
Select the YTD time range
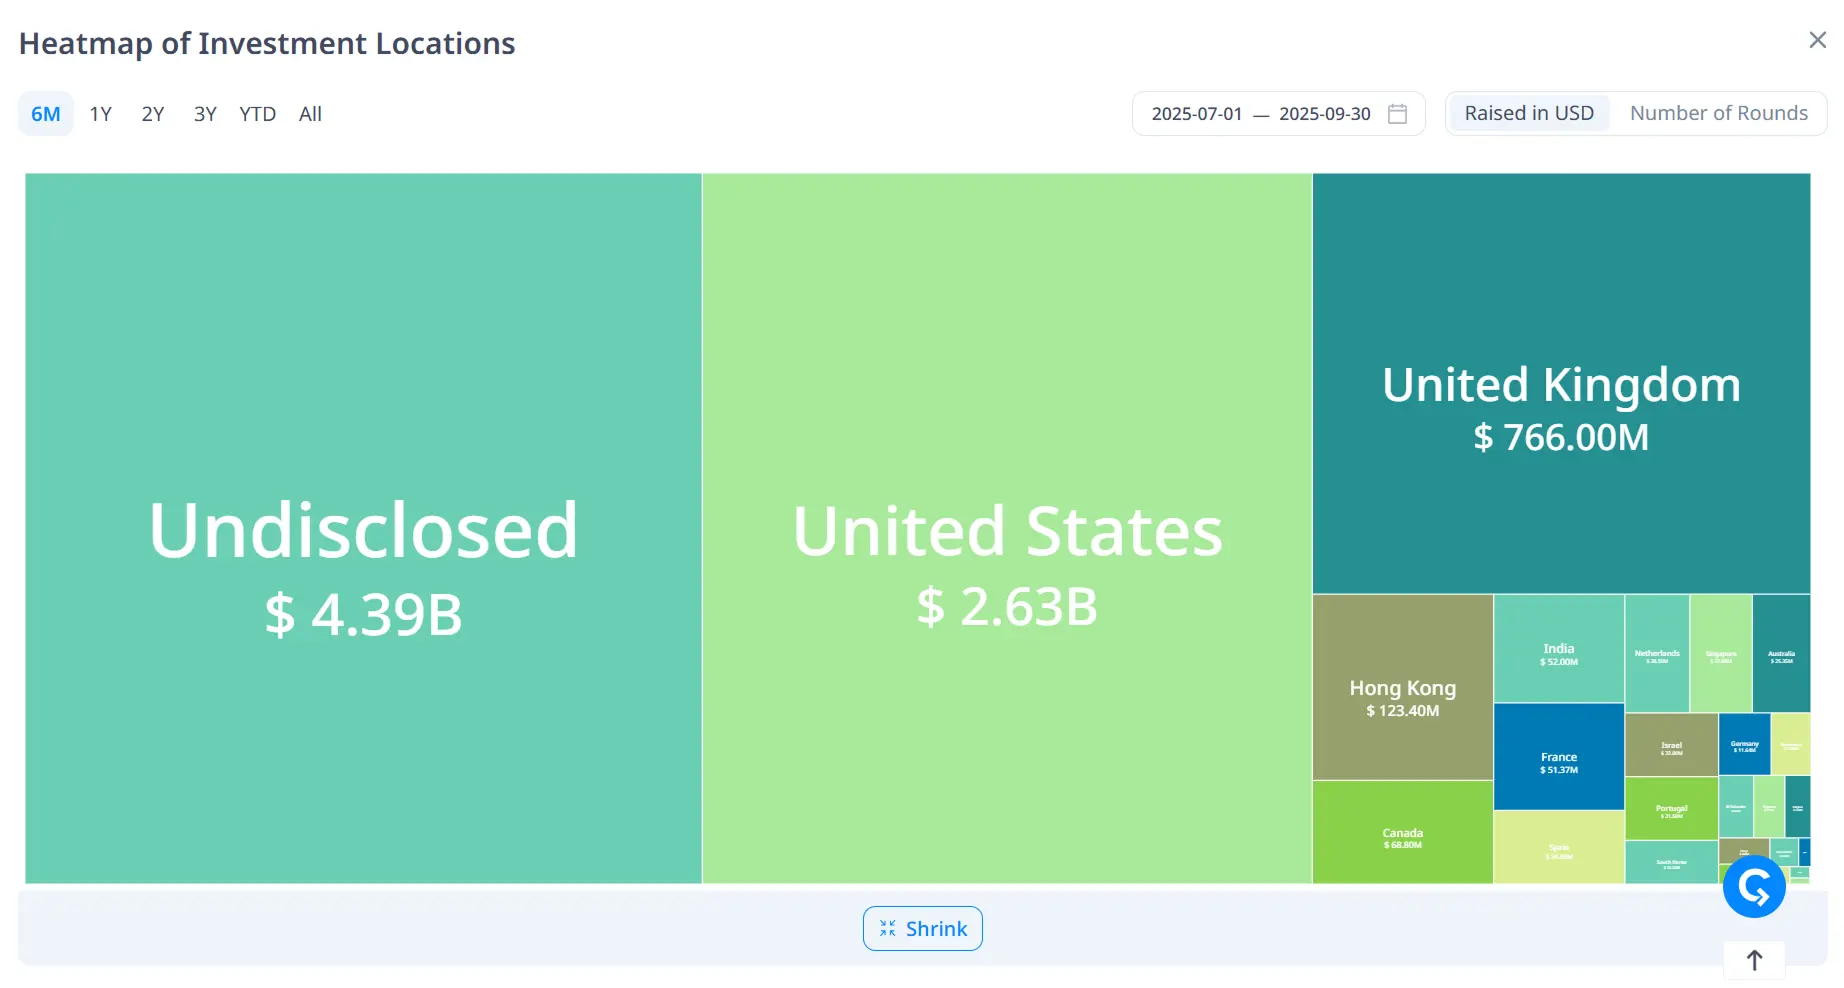[257, 114]
